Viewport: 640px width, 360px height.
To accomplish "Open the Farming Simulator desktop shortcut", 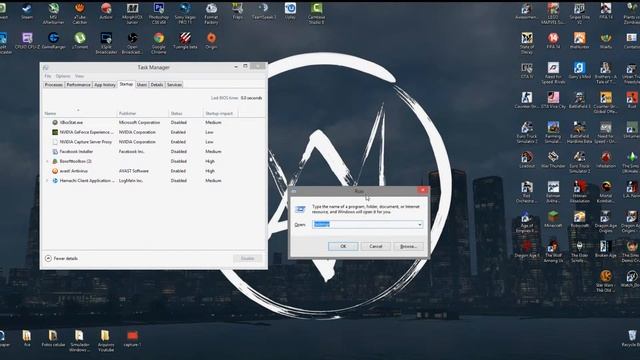I will [x=553, y=133].
